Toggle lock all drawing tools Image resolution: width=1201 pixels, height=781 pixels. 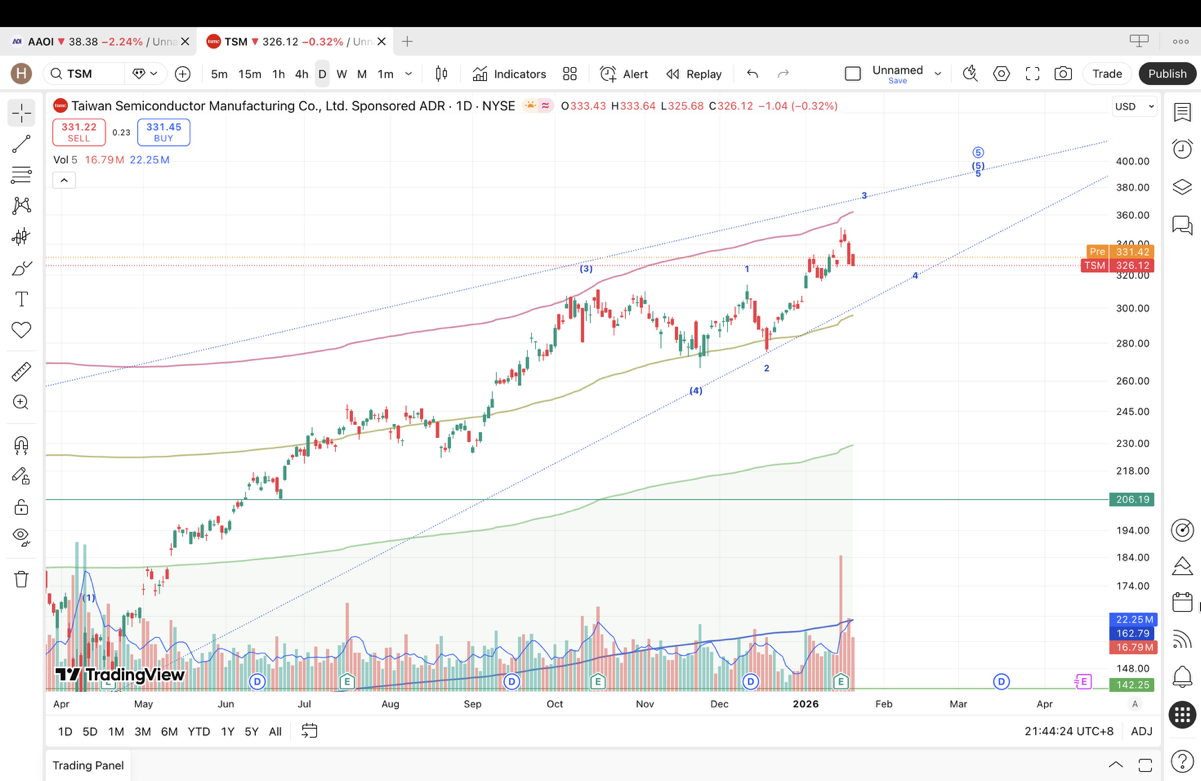(21, 507)
